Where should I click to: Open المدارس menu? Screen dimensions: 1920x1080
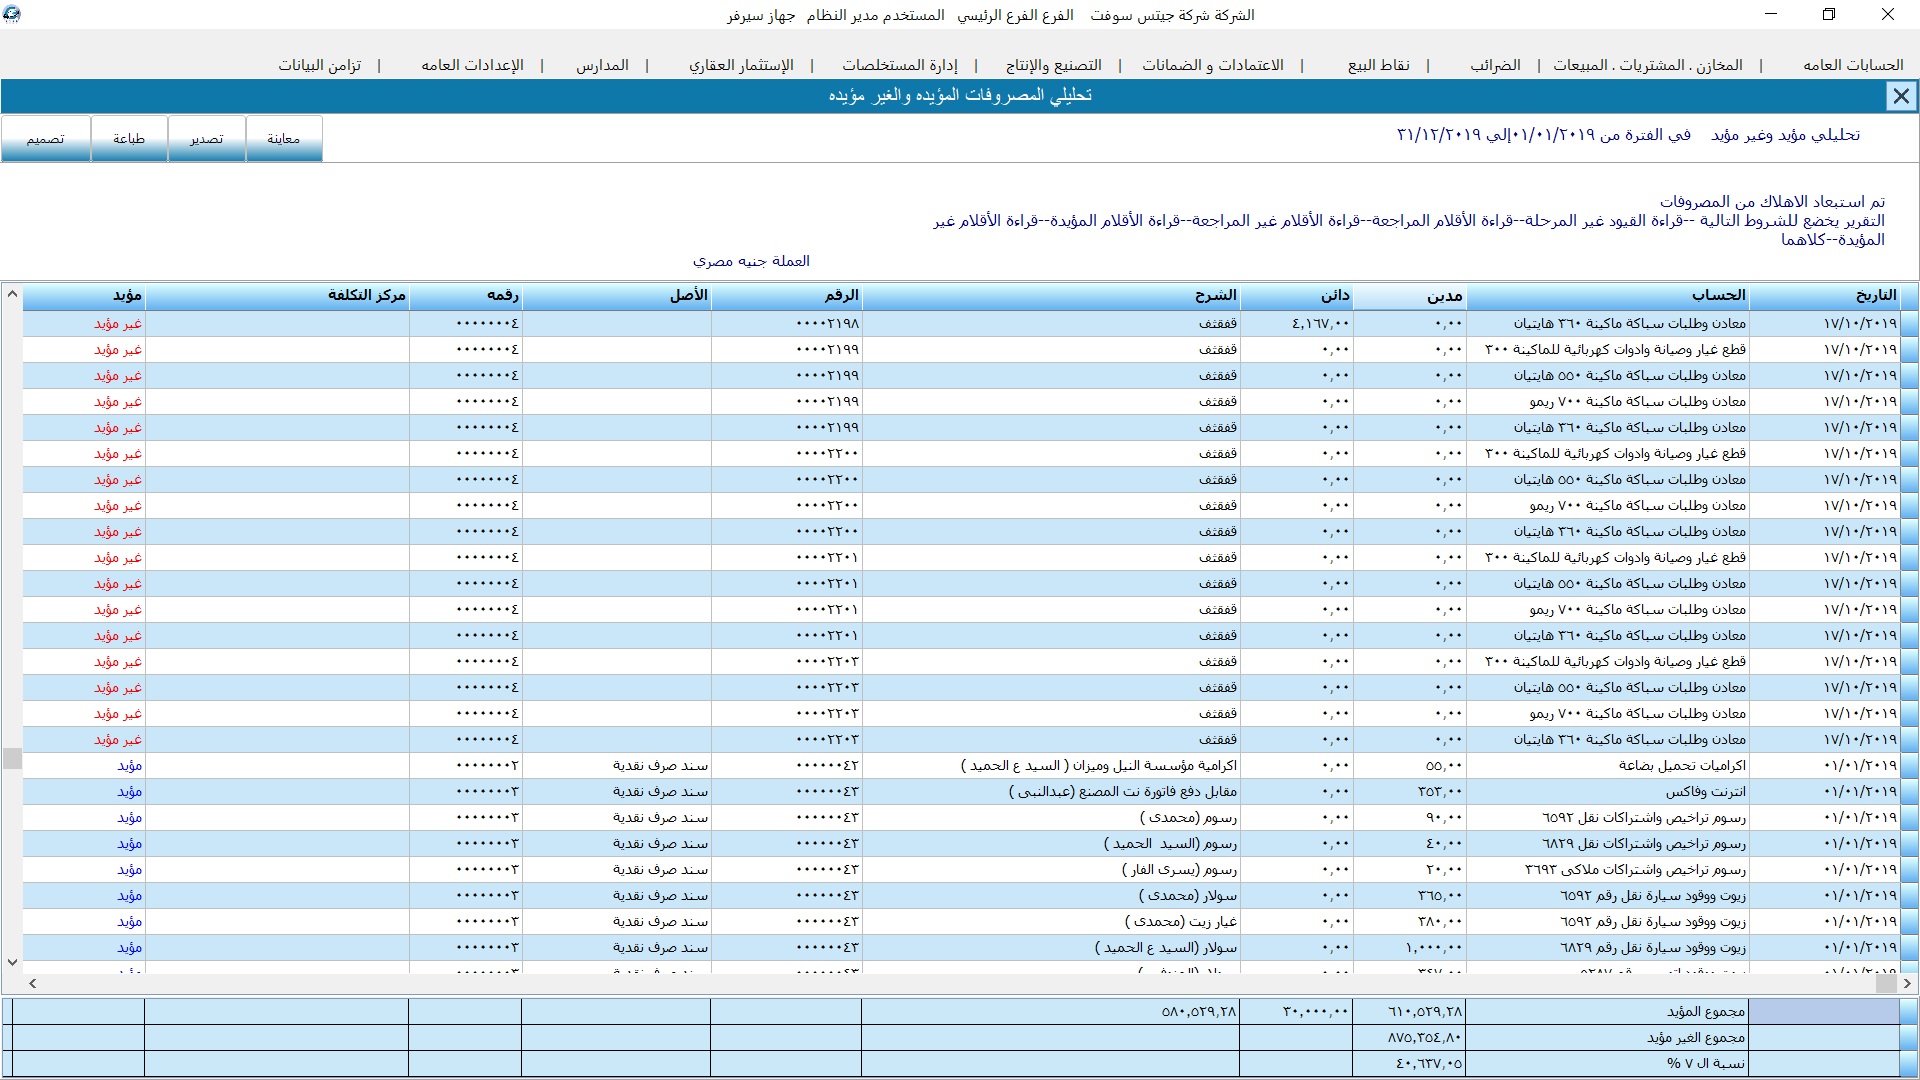[x=602, y=65]
